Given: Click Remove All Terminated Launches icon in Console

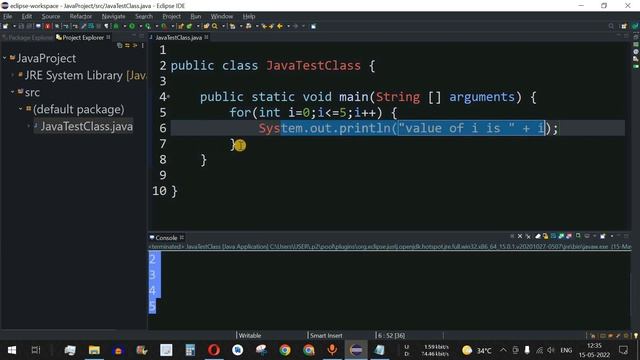Looking at the screenshot, I should pos(528,236).
